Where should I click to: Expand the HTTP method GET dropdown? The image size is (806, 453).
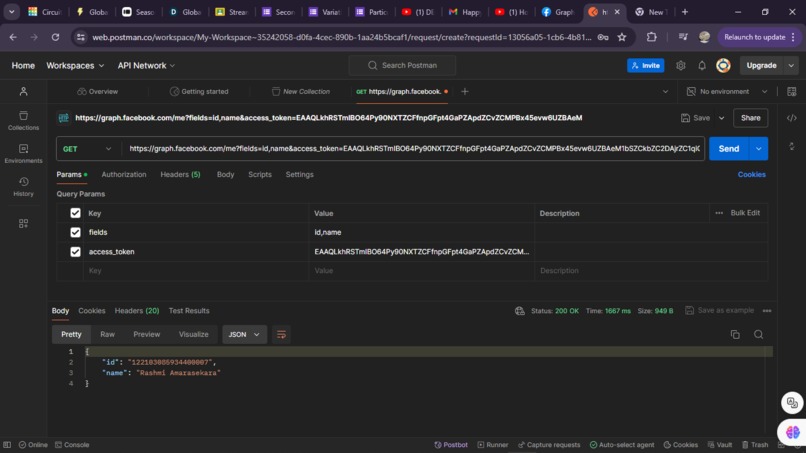coord(87,149)
